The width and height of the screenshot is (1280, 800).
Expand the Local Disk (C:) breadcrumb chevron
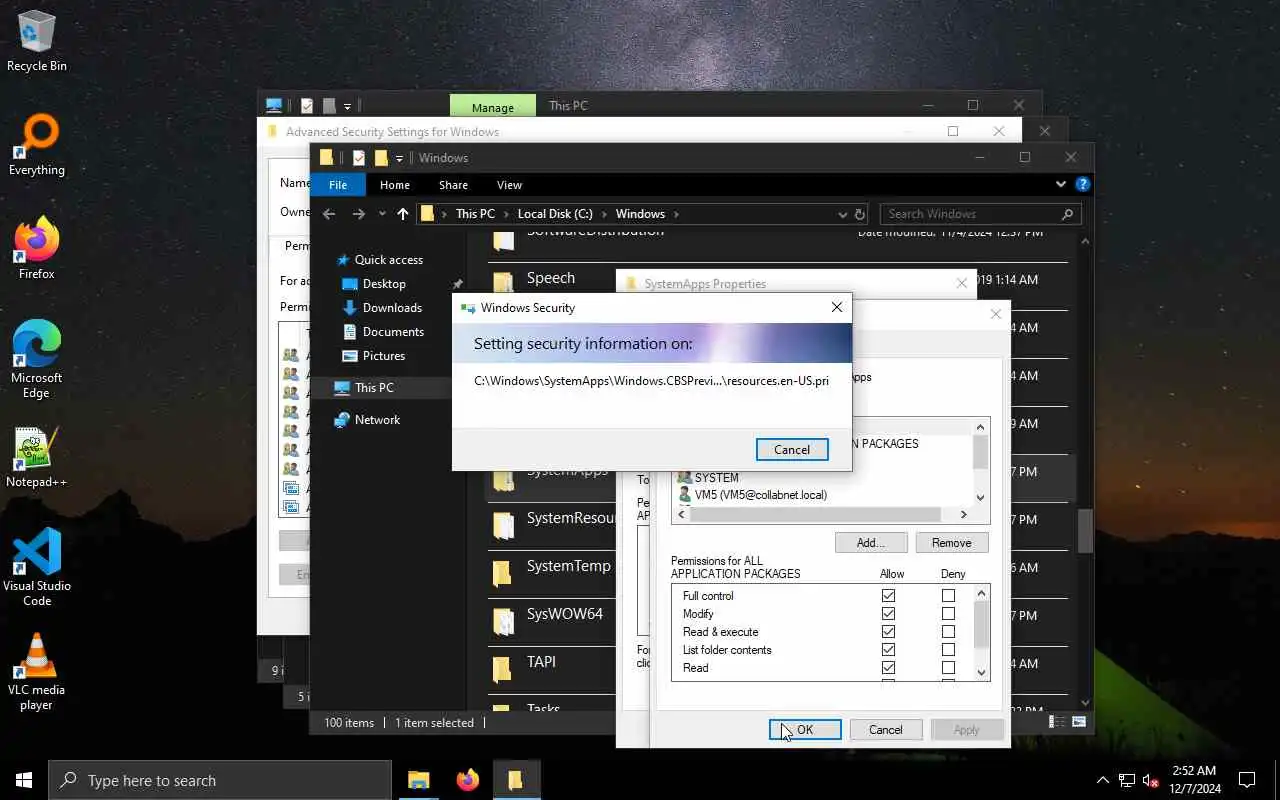(x=604, y=214)
